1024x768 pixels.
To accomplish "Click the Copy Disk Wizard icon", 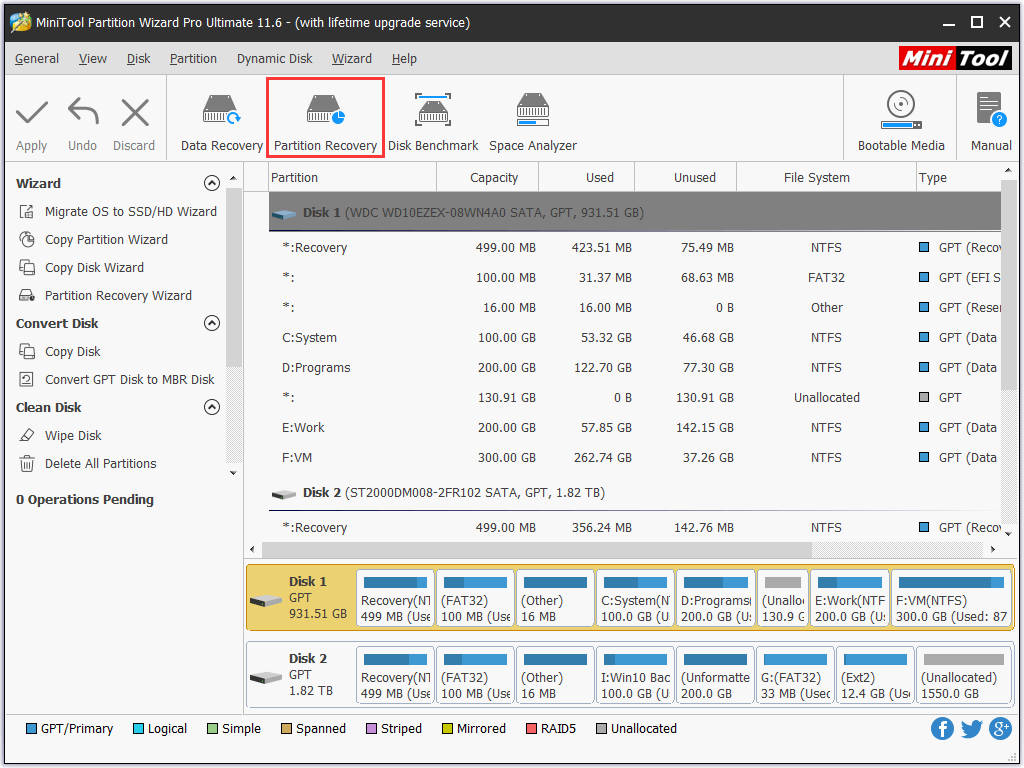I will (27, 268).
